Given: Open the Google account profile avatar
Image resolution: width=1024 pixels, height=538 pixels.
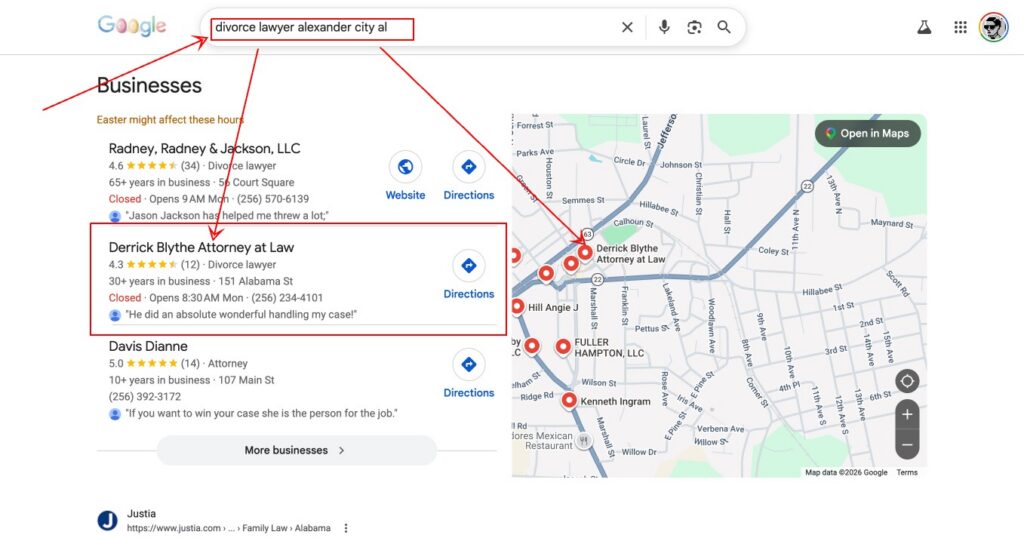Looking at the screenshot, I should coord(993,27).
